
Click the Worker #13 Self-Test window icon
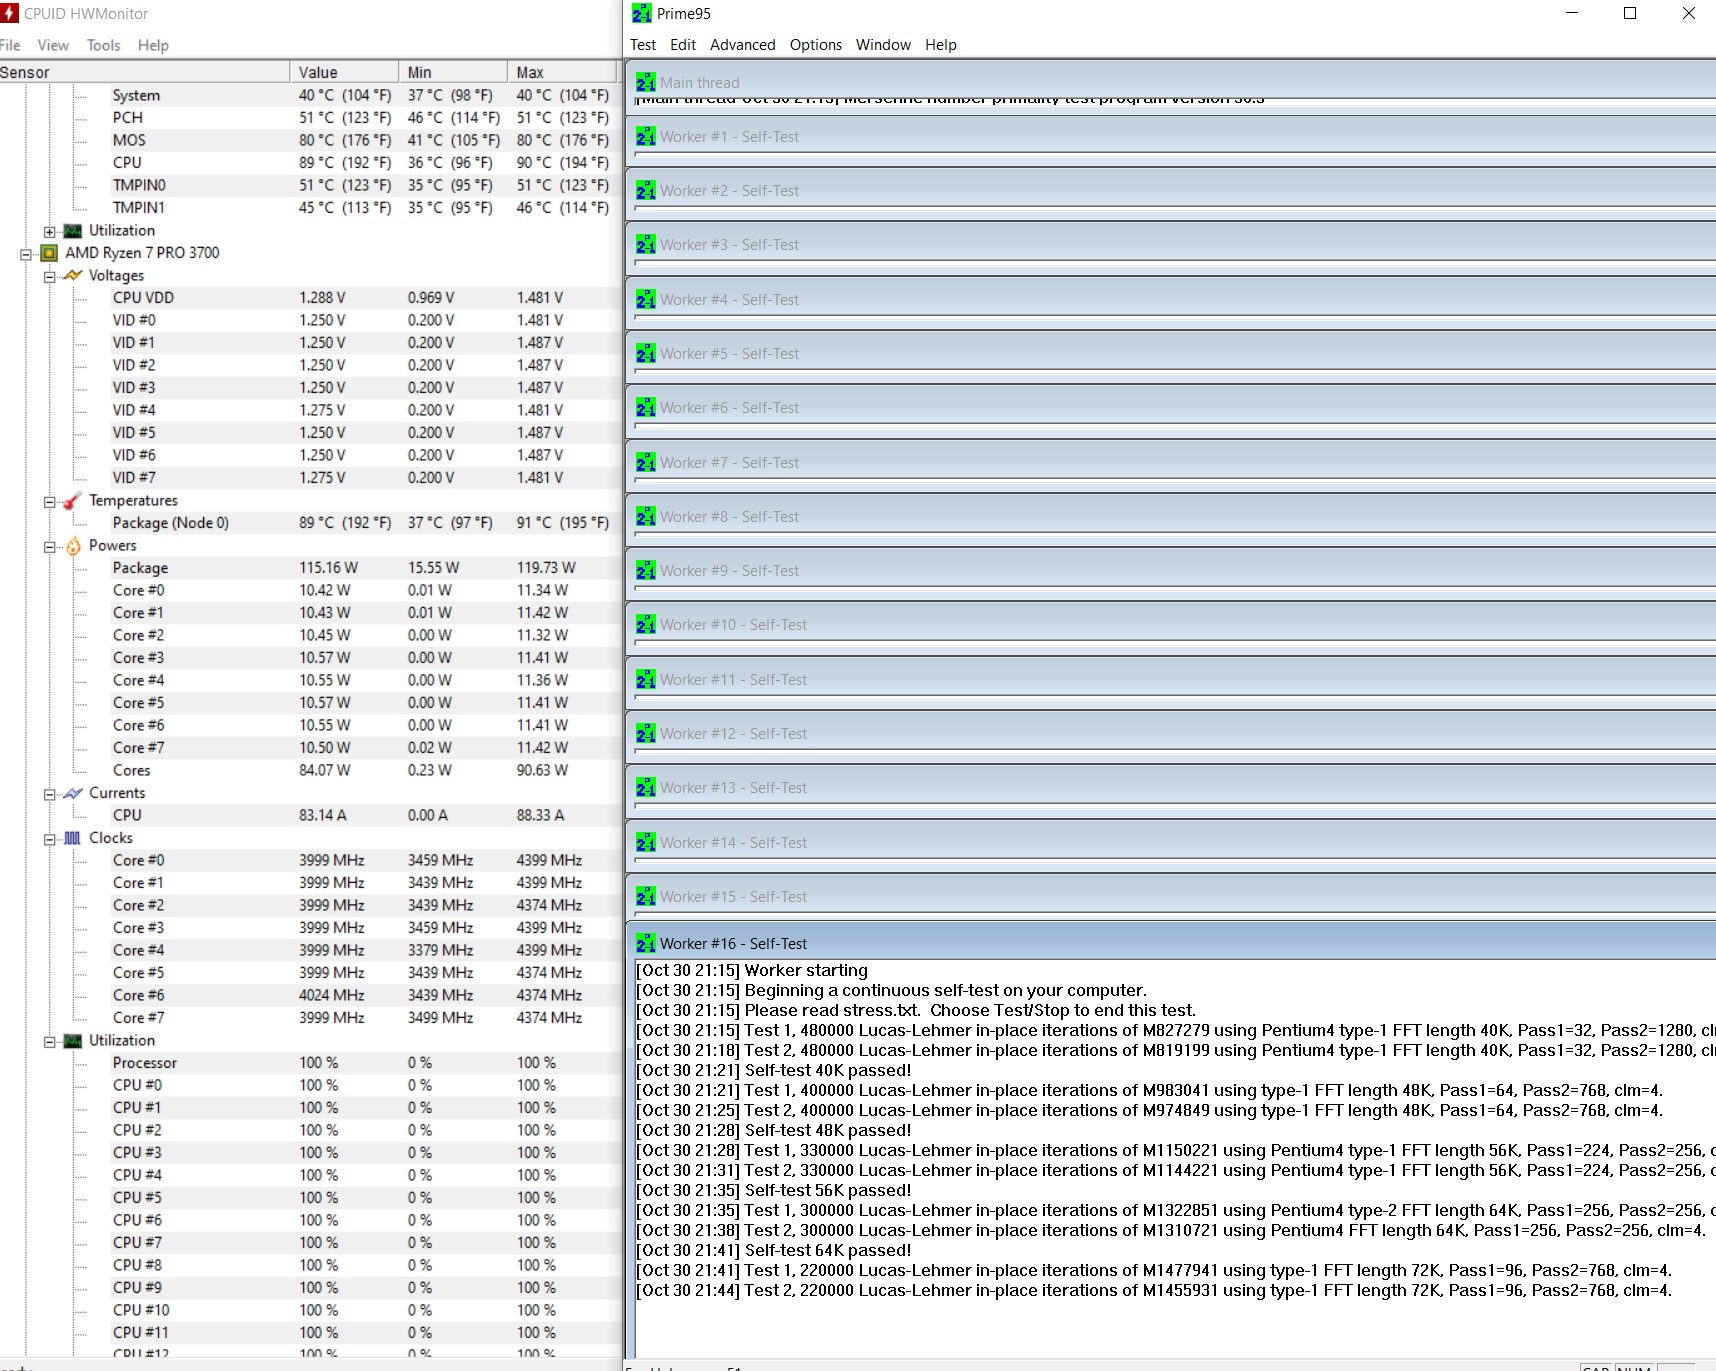tap(646, 787)
